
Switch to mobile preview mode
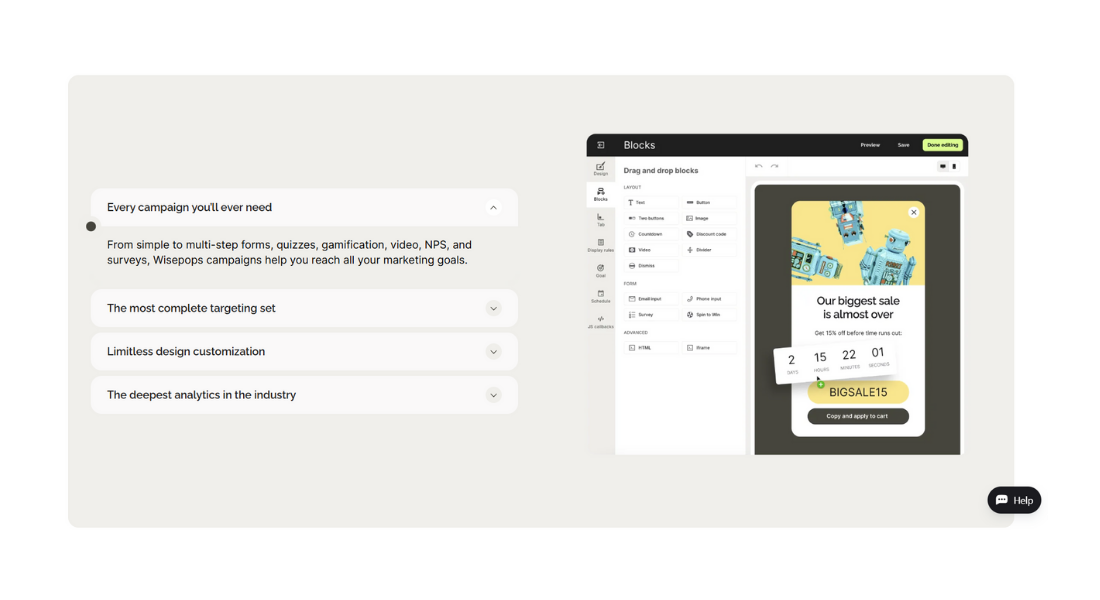pos(954,166)
